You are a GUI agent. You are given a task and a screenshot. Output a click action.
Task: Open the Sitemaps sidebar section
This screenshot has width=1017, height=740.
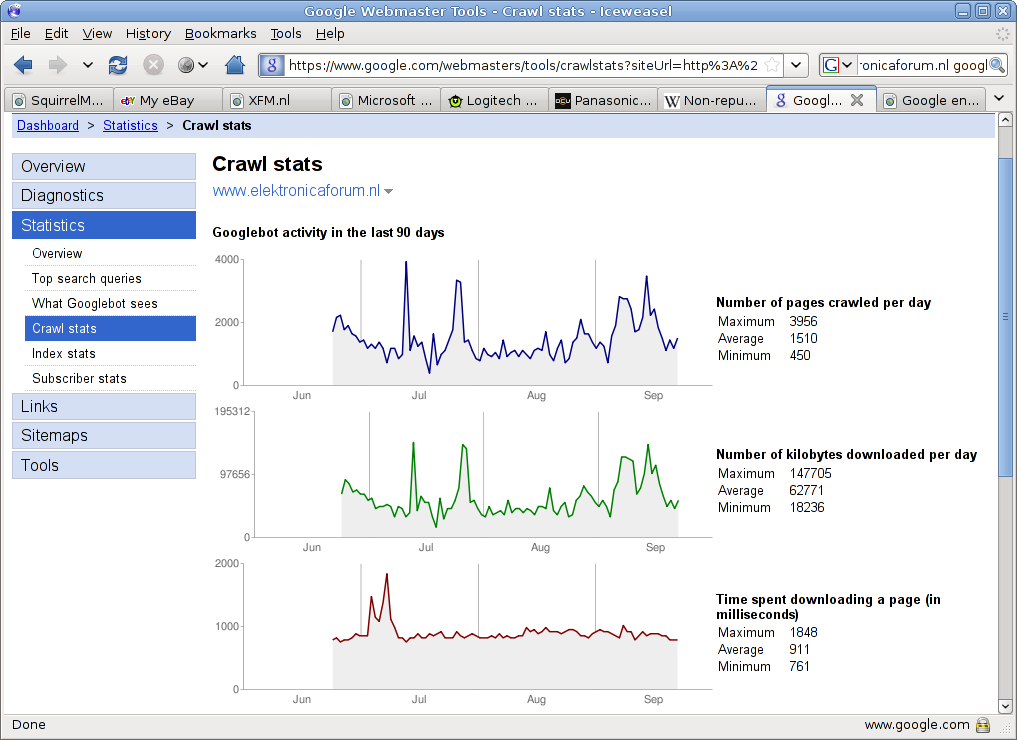click(x=104, y=436)
